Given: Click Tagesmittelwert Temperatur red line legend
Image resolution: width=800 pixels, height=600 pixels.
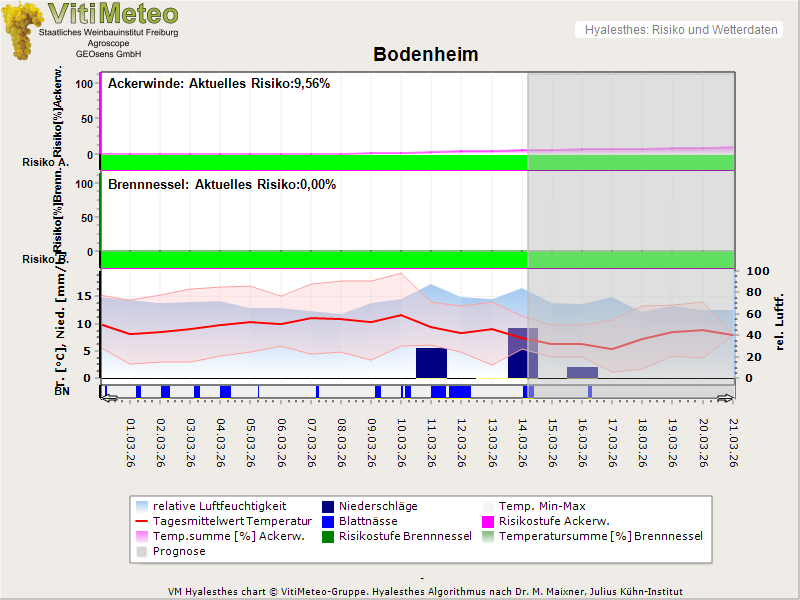Looking at the screenshot, I should click(x=141, y=522).
